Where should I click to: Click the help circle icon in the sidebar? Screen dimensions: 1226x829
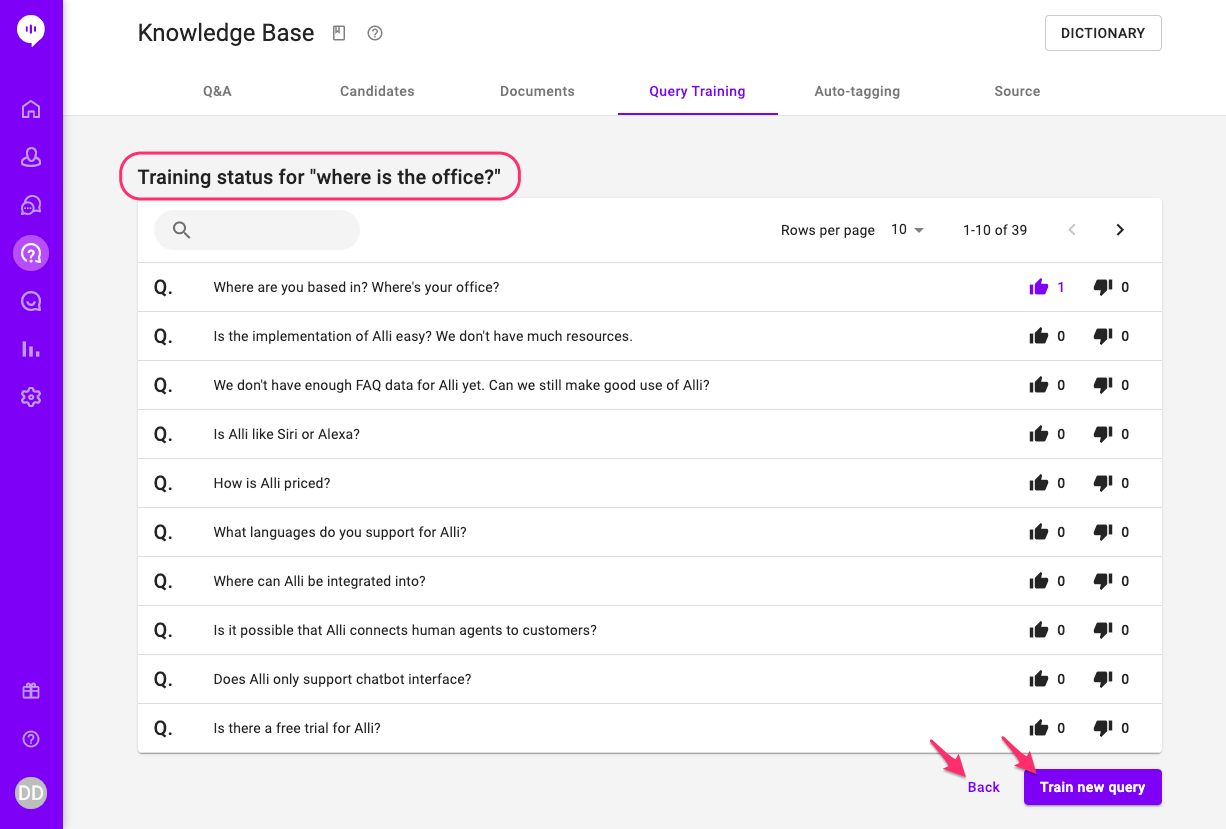31,739
